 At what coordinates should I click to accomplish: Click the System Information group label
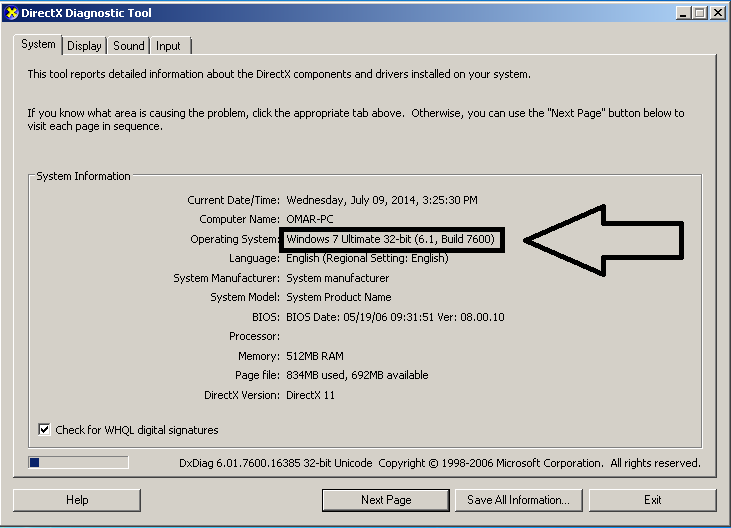point(83,176)
